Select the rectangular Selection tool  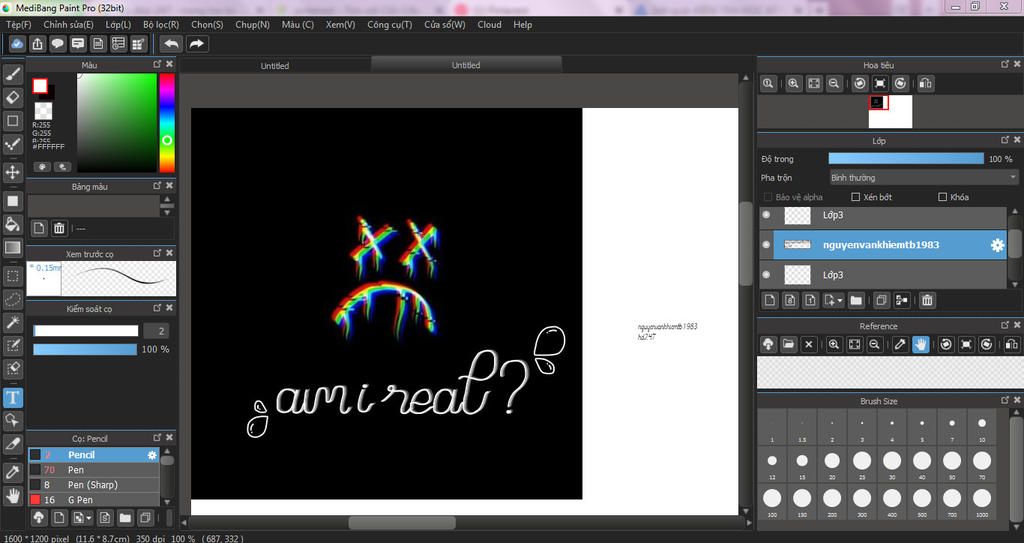pos(12,276)
